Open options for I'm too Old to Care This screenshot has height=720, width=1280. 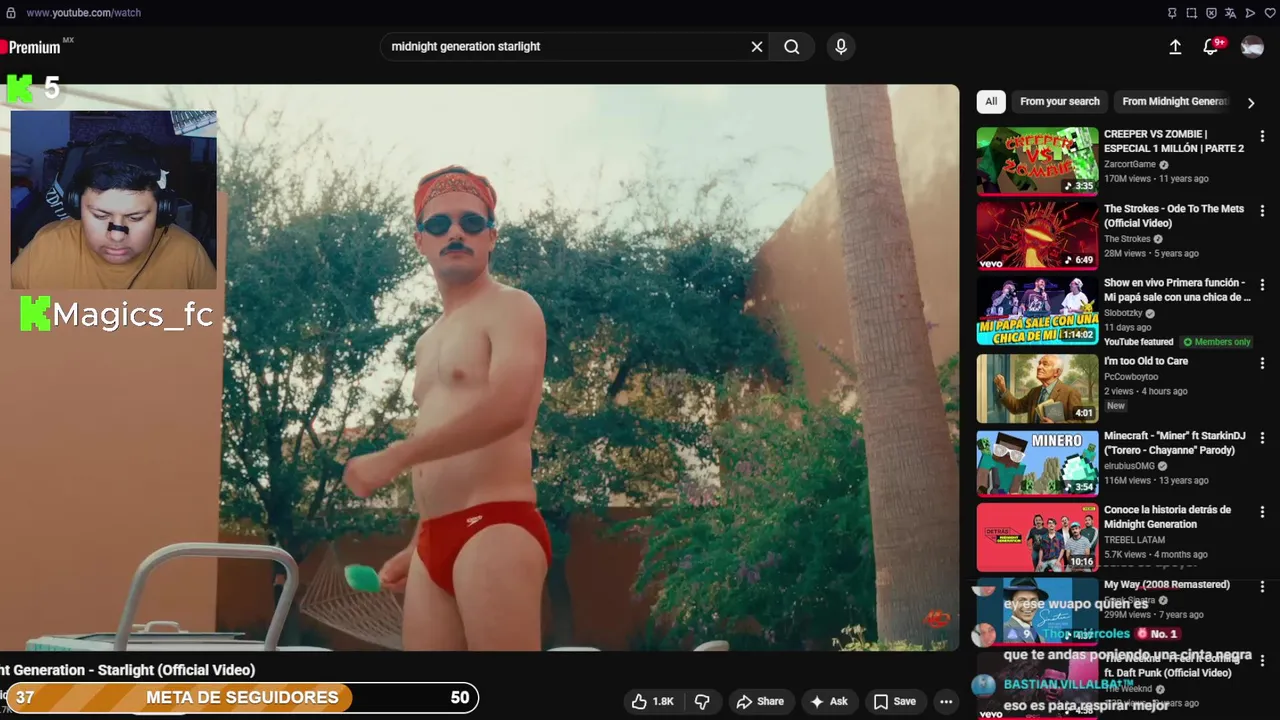[x=1262, y=363]
